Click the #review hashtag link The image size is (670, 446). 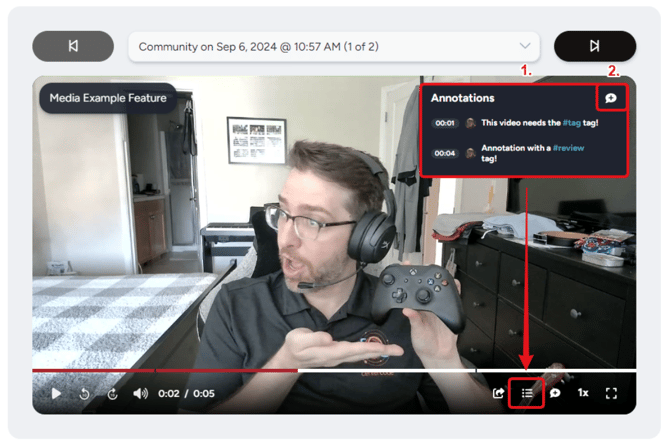[567, 148]
